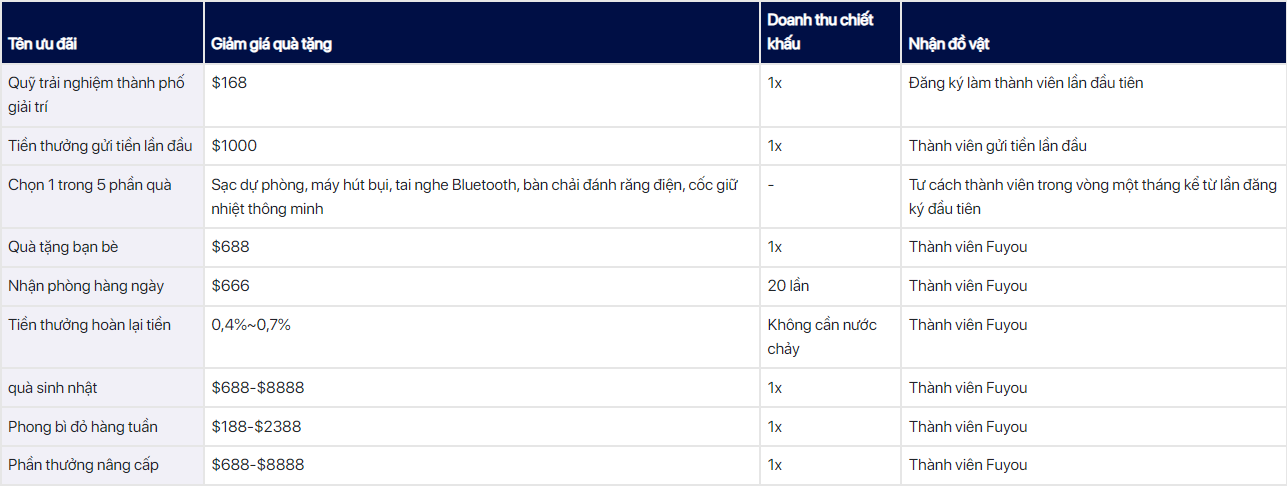
Task: Click the "Không cần nước chảy" cell
Action: [822, 336]
